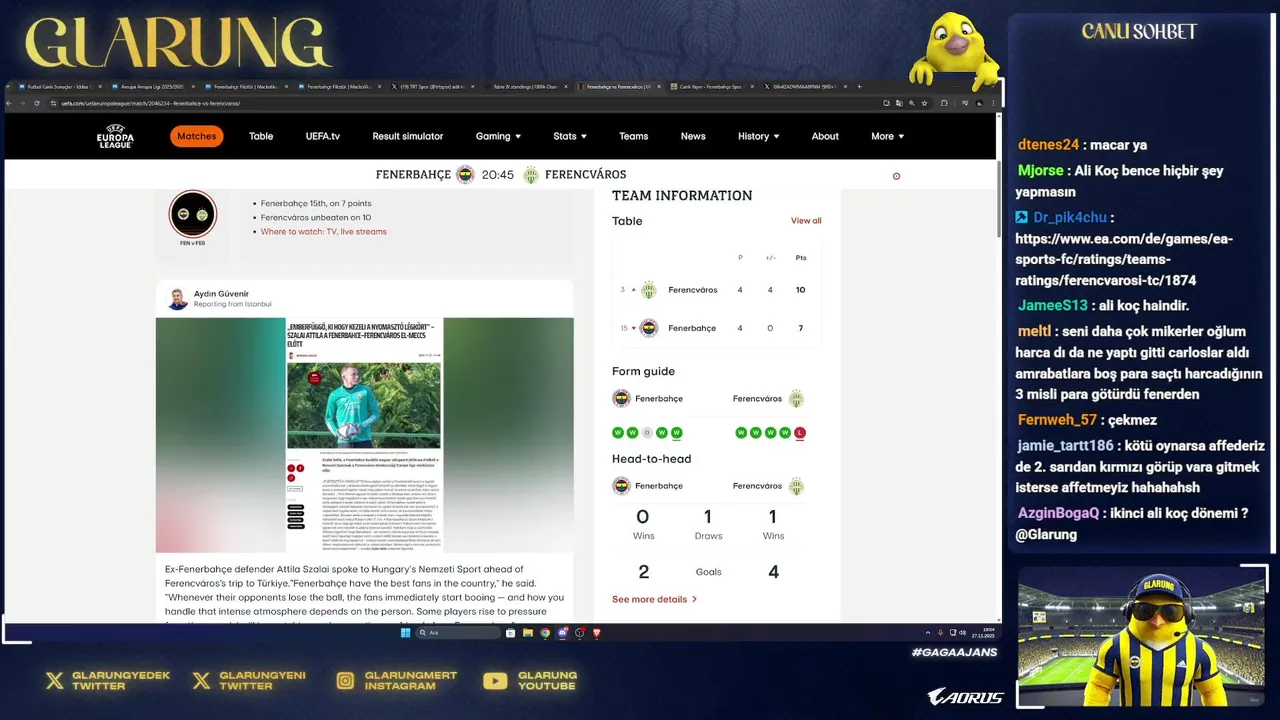Image resolution: width=1280 pixels, height=720 pixels.
Task: Show hidden system tray icons
Action: point(928,632)
